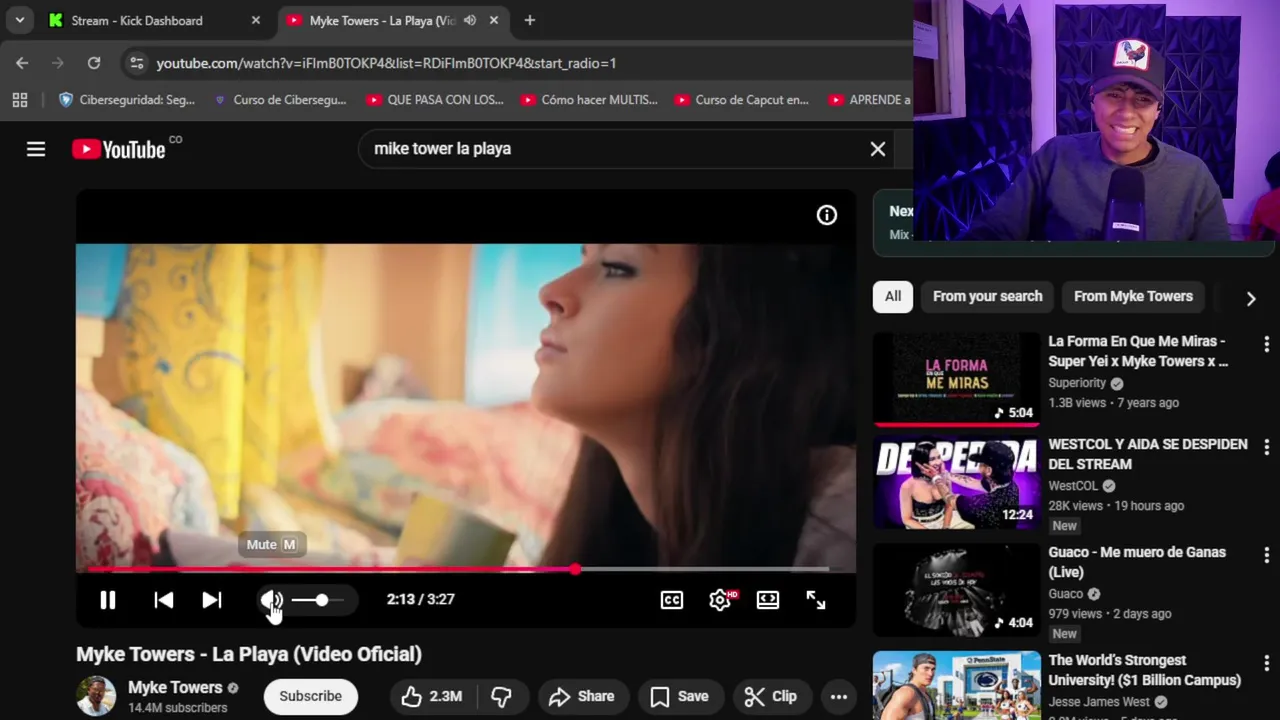Select the 'All' filter chip
This screenshot has height=720, width=1280.
coord(893,296)
